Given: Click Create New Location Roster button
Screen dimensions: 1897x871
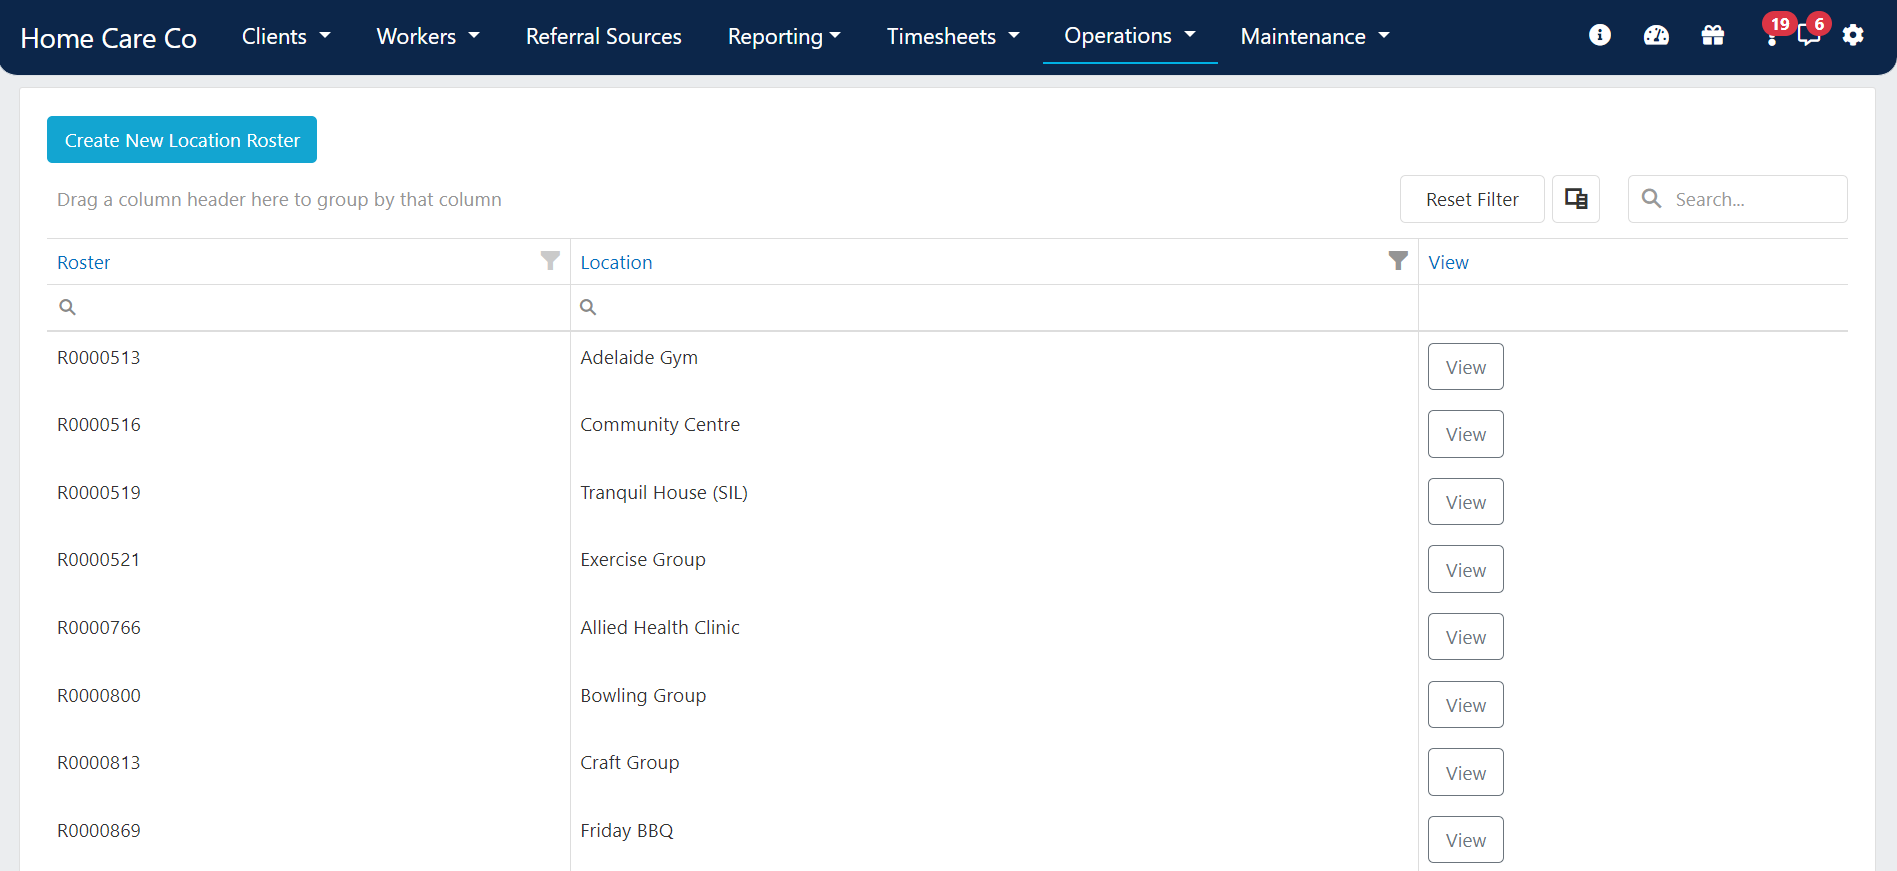Looking at the screenshot, I should coord(182,140).
